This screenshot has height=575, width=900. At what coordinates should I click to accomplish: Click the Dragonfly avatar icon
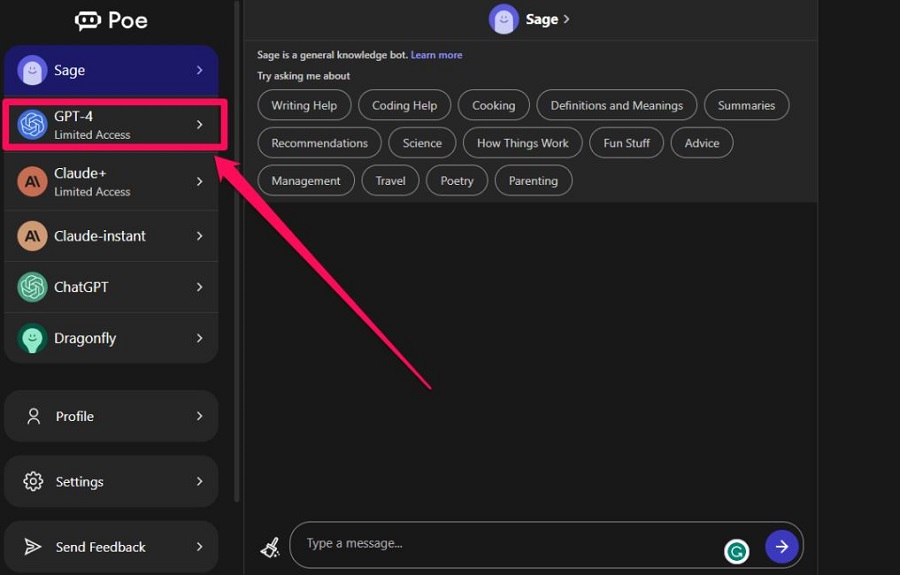click(32, 339)
